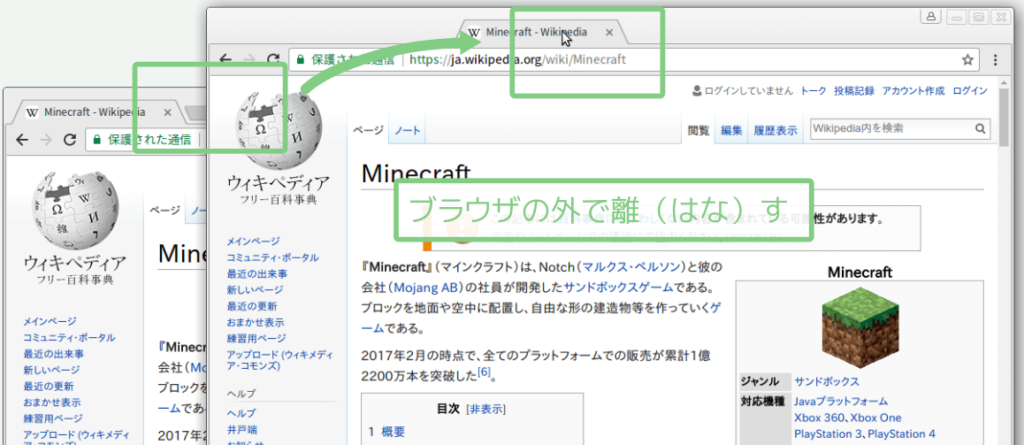Click the forward arrow in back window
The image size is (1024, 445).
(46, 139)
